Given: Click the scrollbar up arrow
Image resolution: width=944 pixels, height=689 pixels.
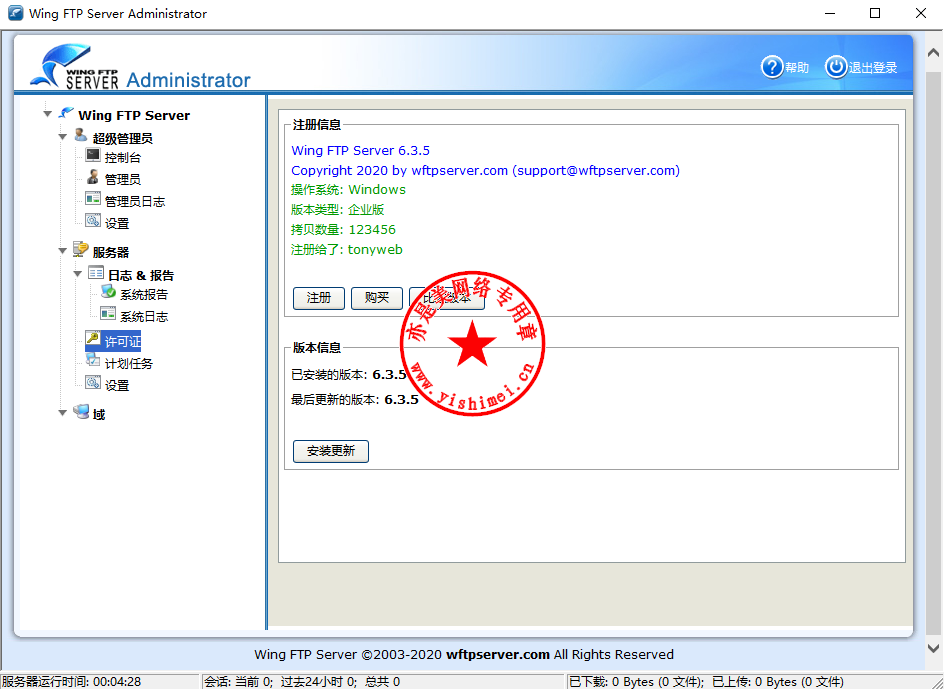Looking at the screenshot, I should (933, 52).
